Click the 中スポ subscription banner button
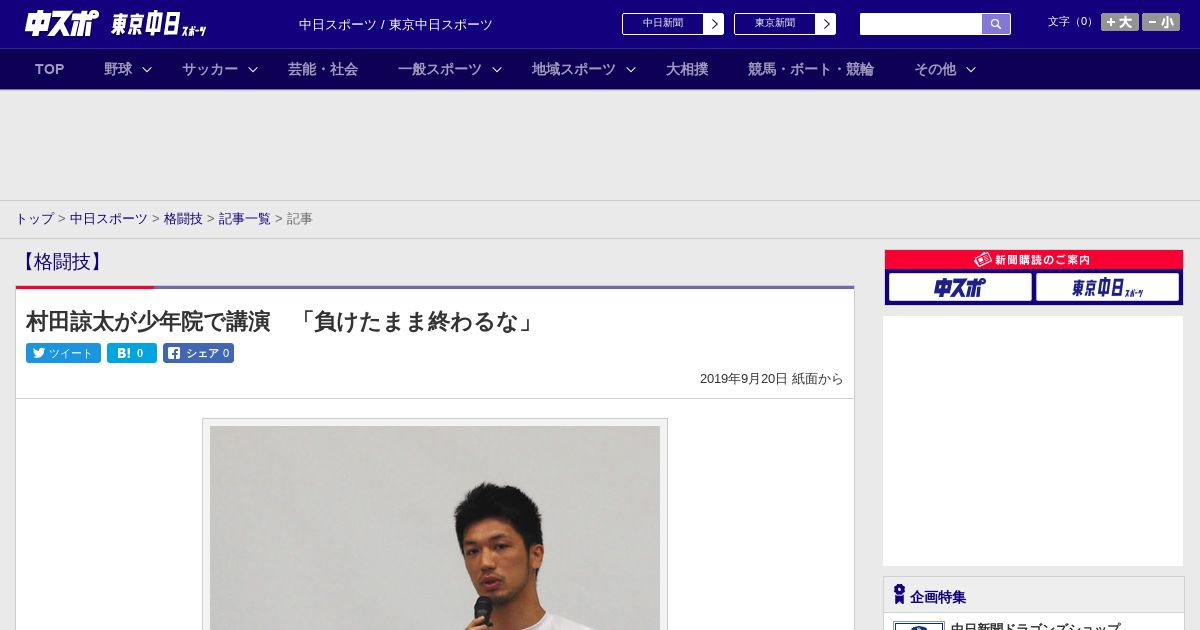 pos(960,287)
